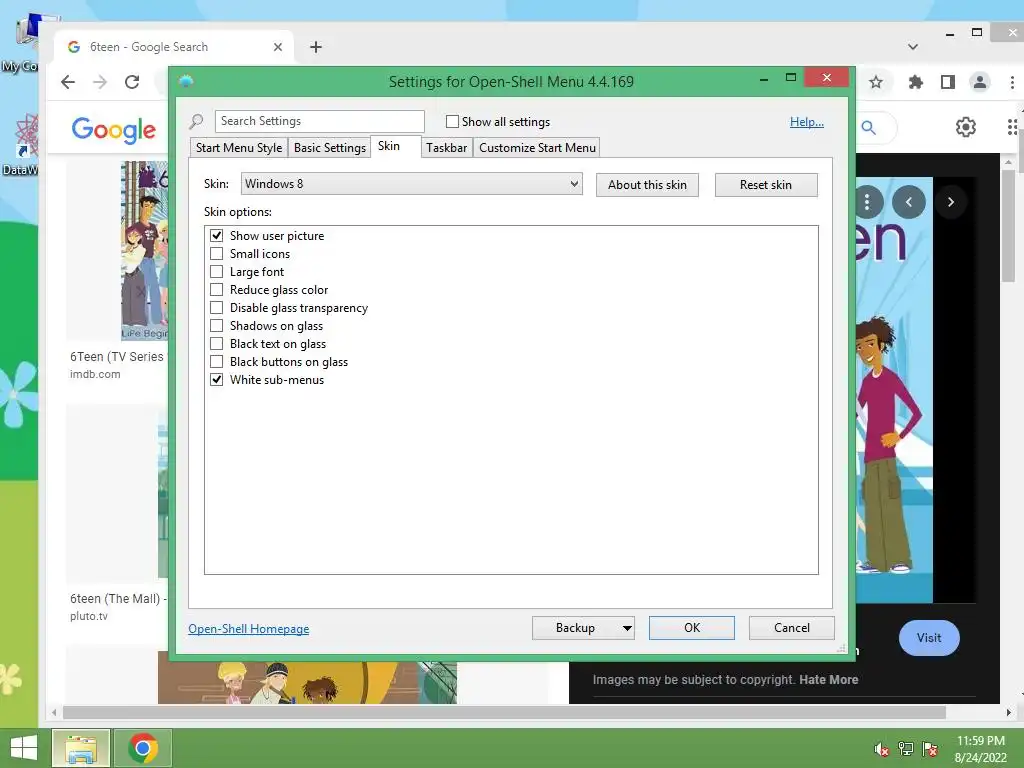Viewport: 1024px width, 768px height.
Task: Open DataW desktop shortcut
Action: (21, 145)
